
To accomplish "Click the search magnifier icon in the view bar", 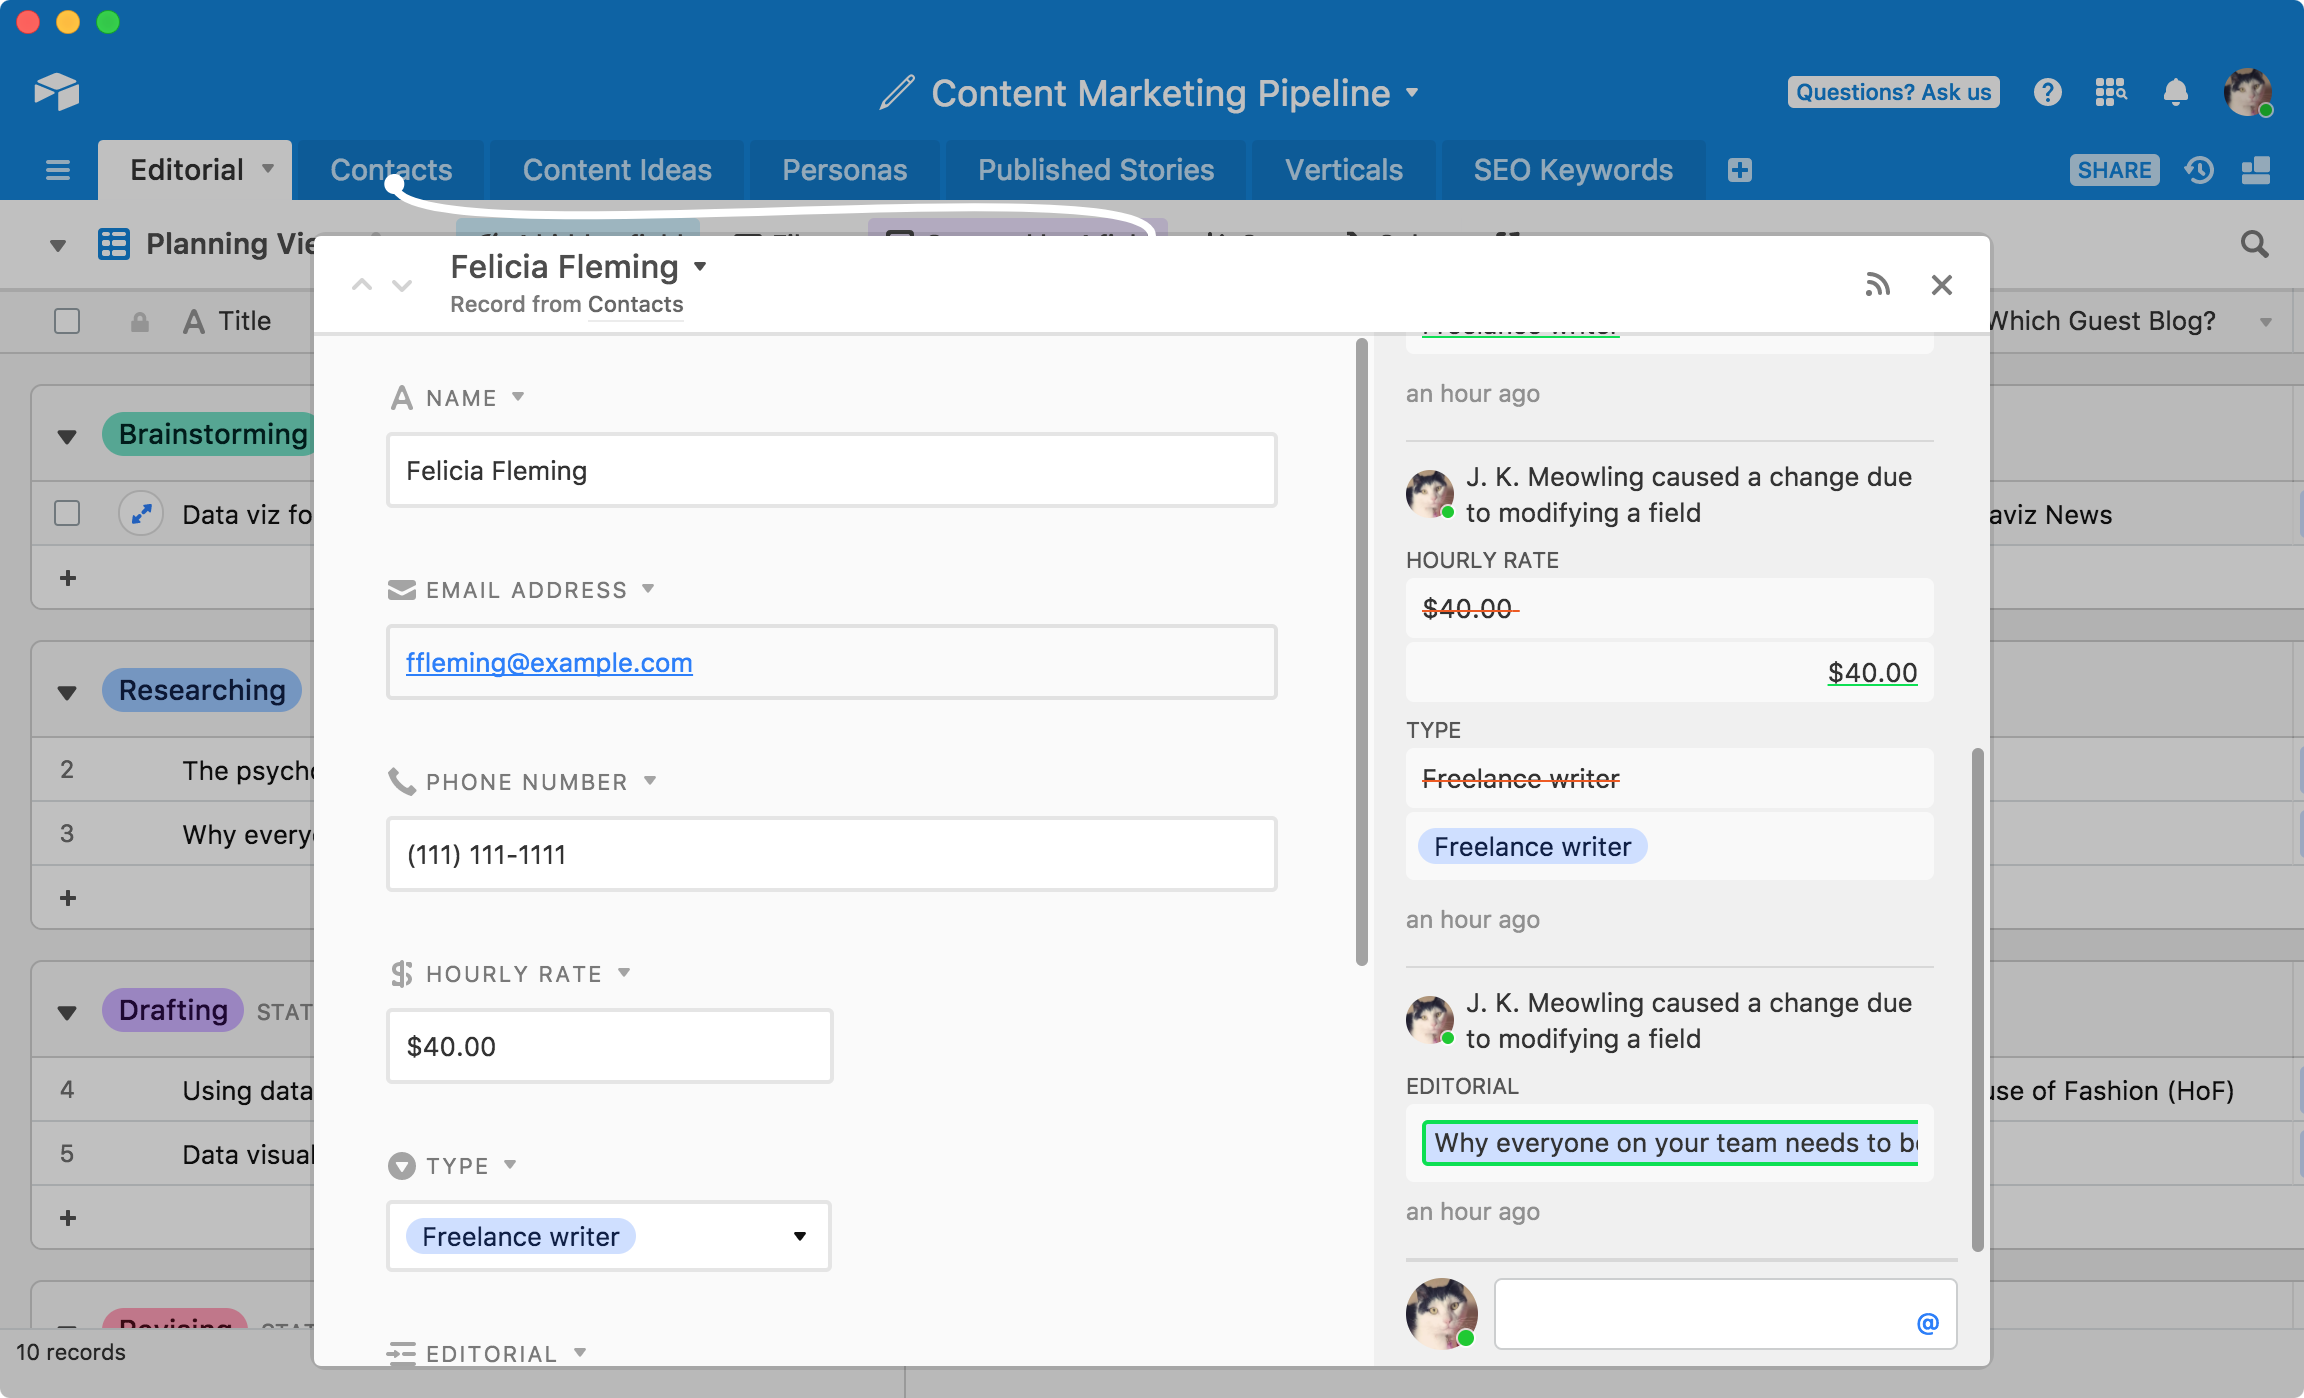I will 2254,244.
